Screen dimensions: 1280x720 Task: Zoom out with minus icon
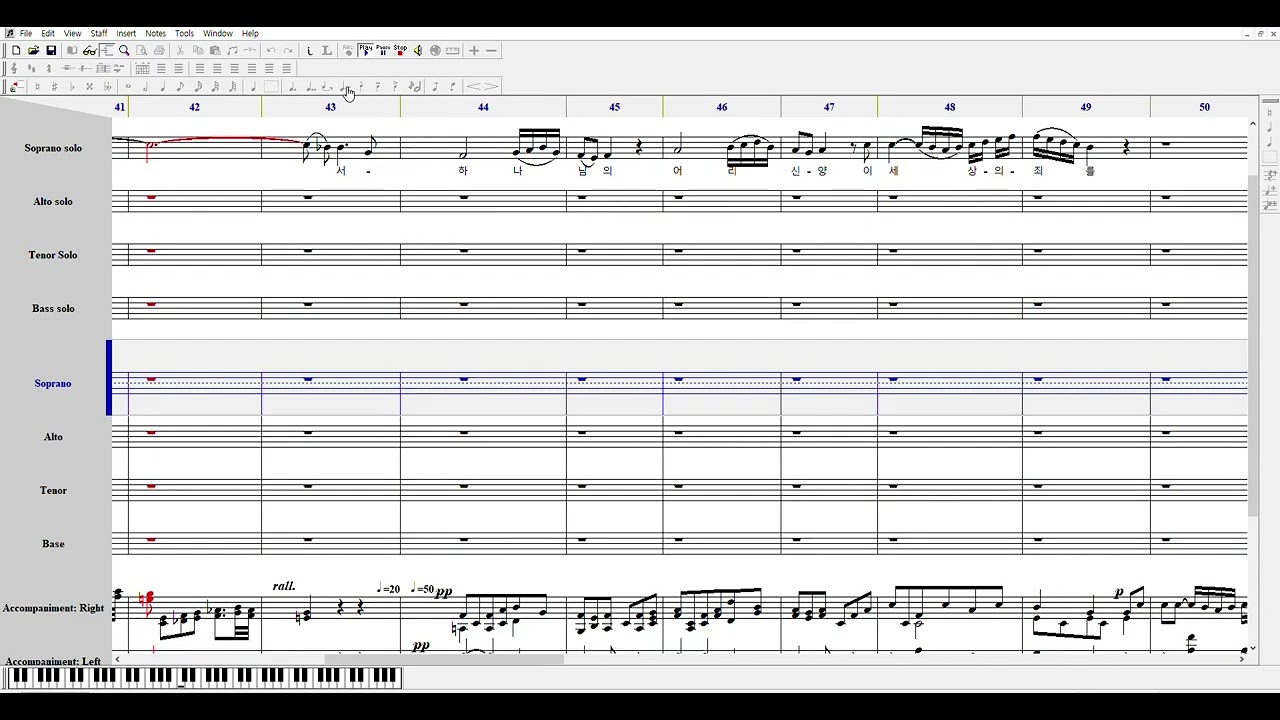(491, 50)
